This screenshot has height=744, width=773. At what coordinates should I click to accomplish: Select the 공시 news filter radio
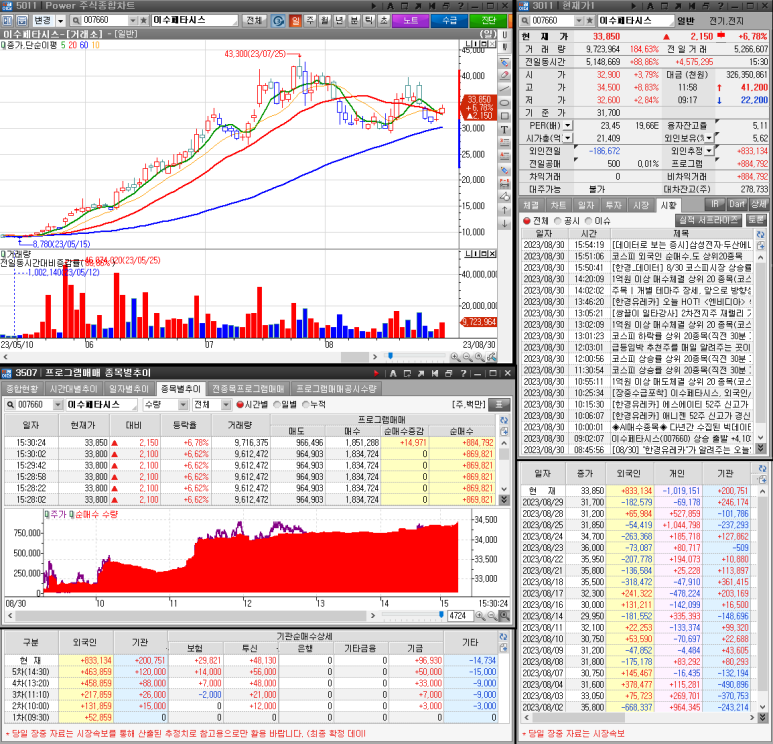click(558, 221)
